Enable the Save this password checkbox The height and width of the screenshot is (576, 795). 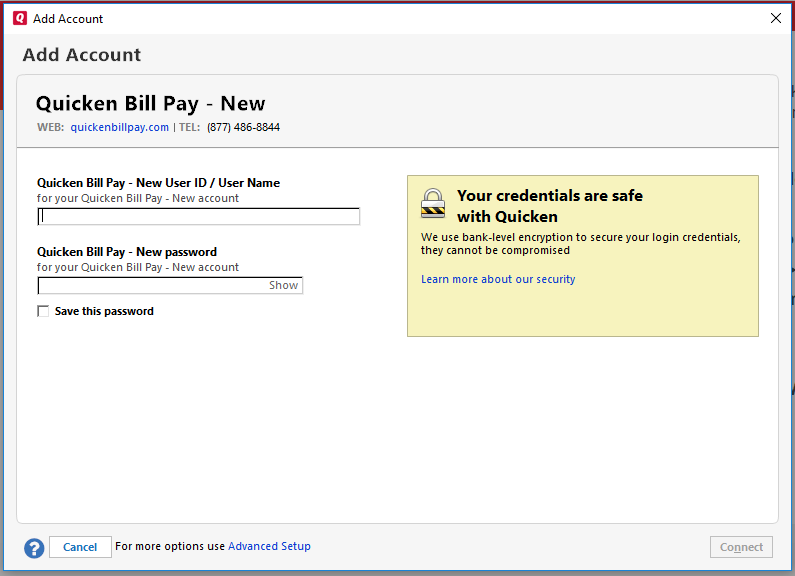click(x=43, y=311)
